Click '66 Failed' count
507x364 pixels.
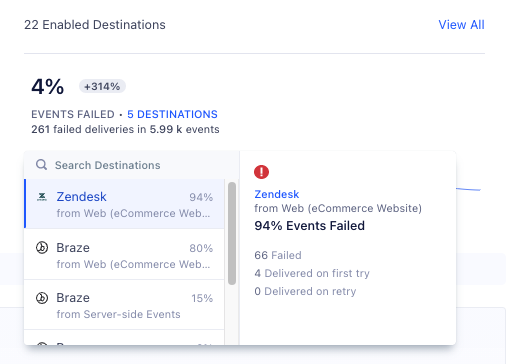click(x=278, y=255)
